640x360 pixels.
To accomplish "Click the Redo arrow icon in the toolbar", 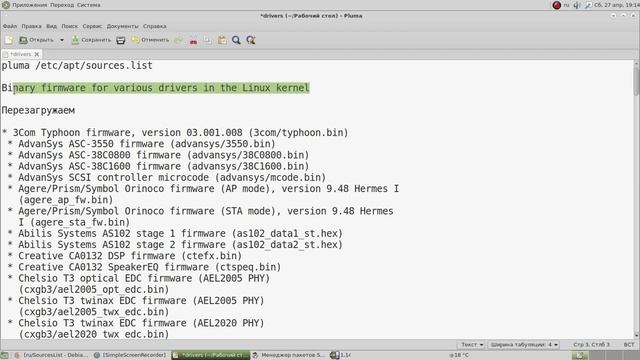I will click(179, 40).
